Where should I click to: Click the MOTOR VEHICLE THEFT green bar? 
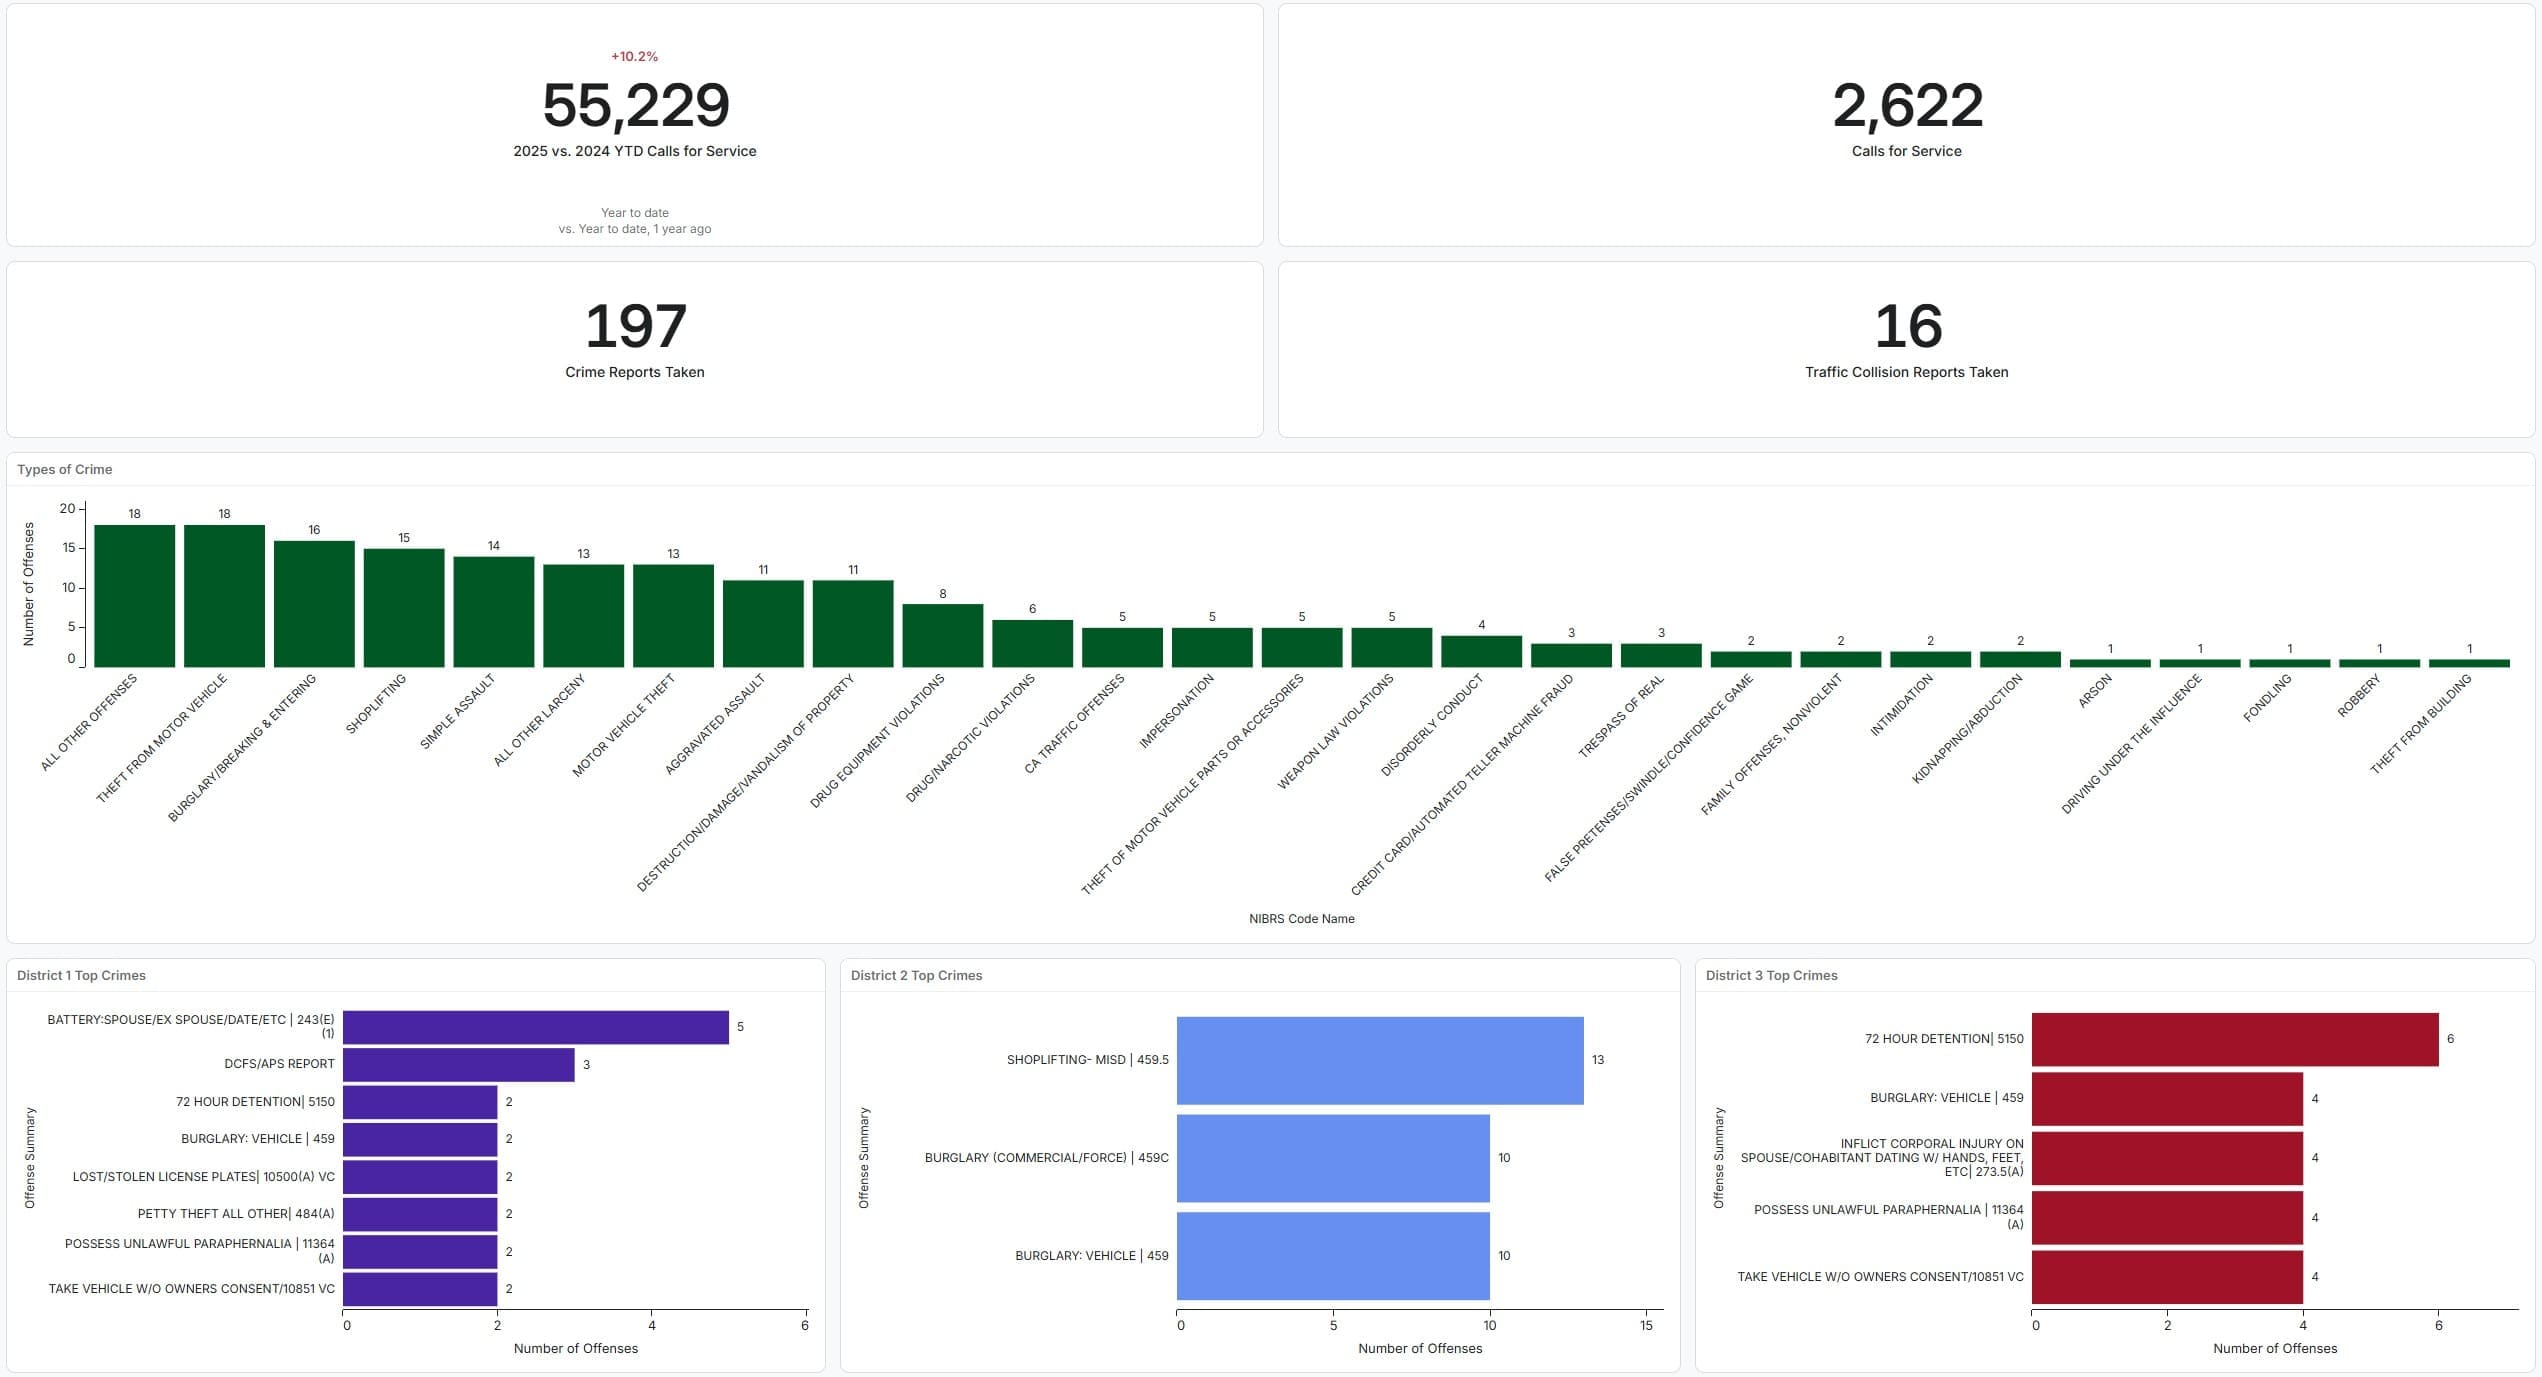point(673,616)
